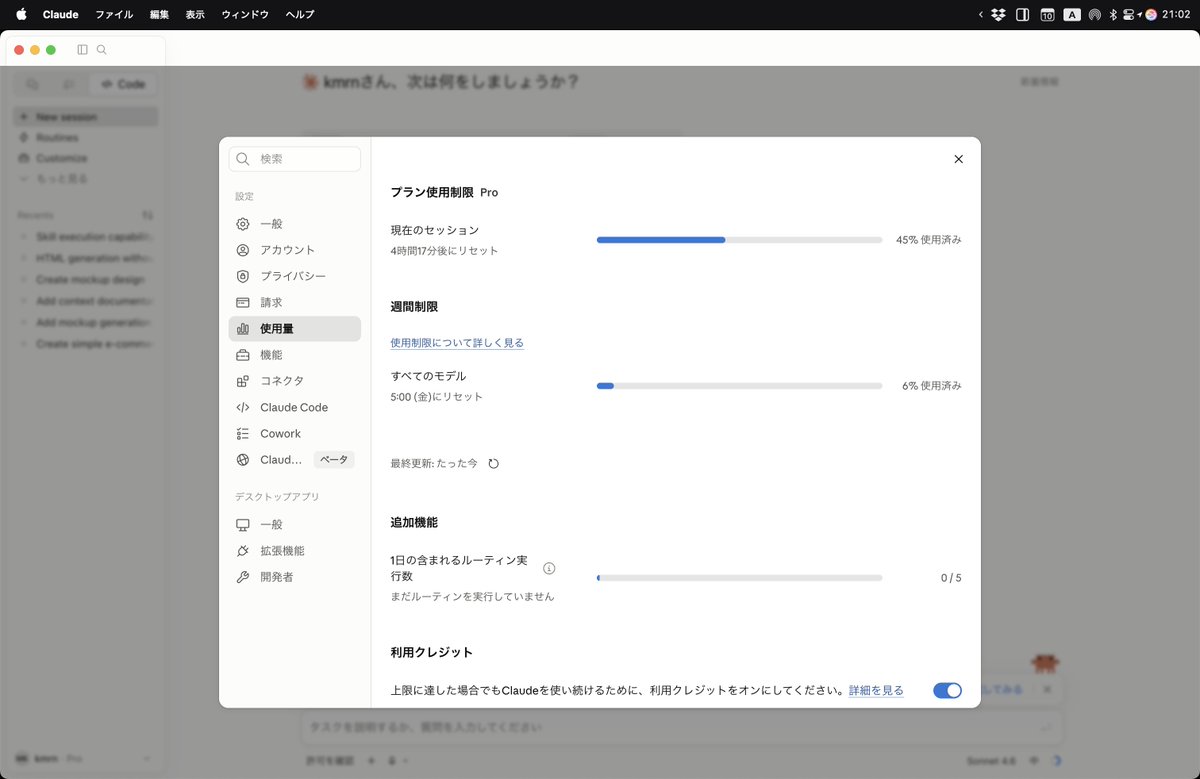Click the すべてのモデル weekly usage bar

coord(739,386)
